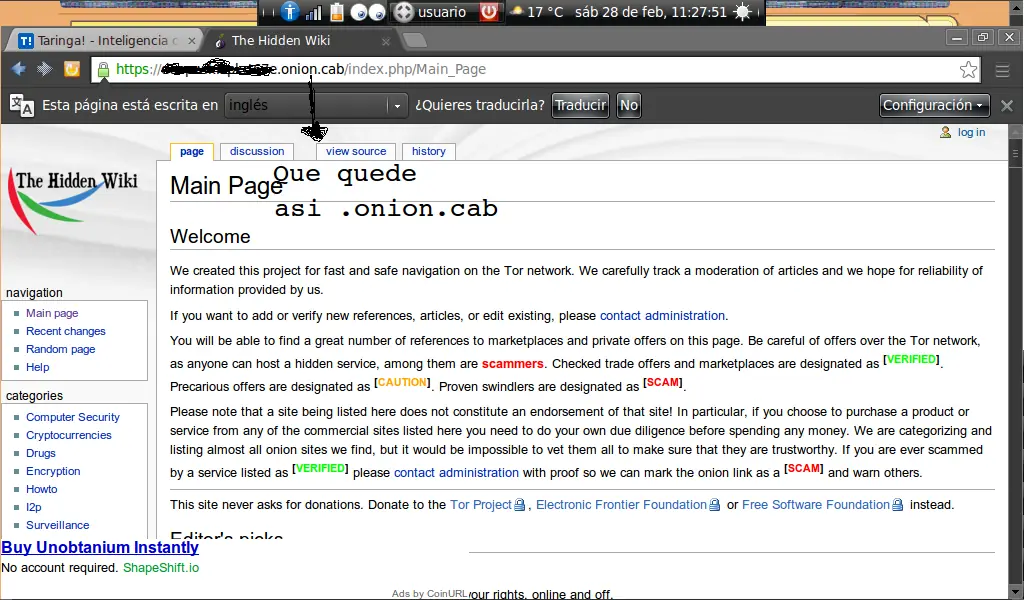
Task: Open the Drugs category link
Action: point(40,453)
